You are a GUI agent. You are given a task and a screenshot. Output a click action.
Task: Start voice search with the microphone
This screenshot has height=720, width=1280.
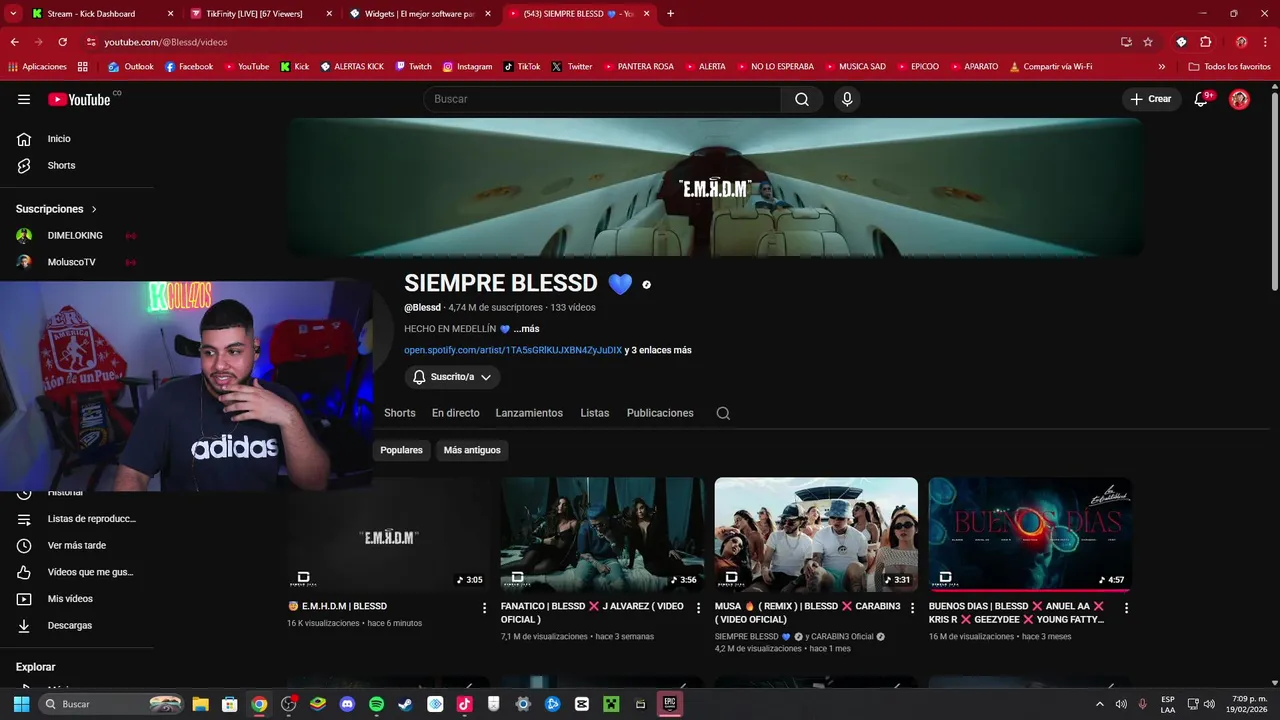847,99
